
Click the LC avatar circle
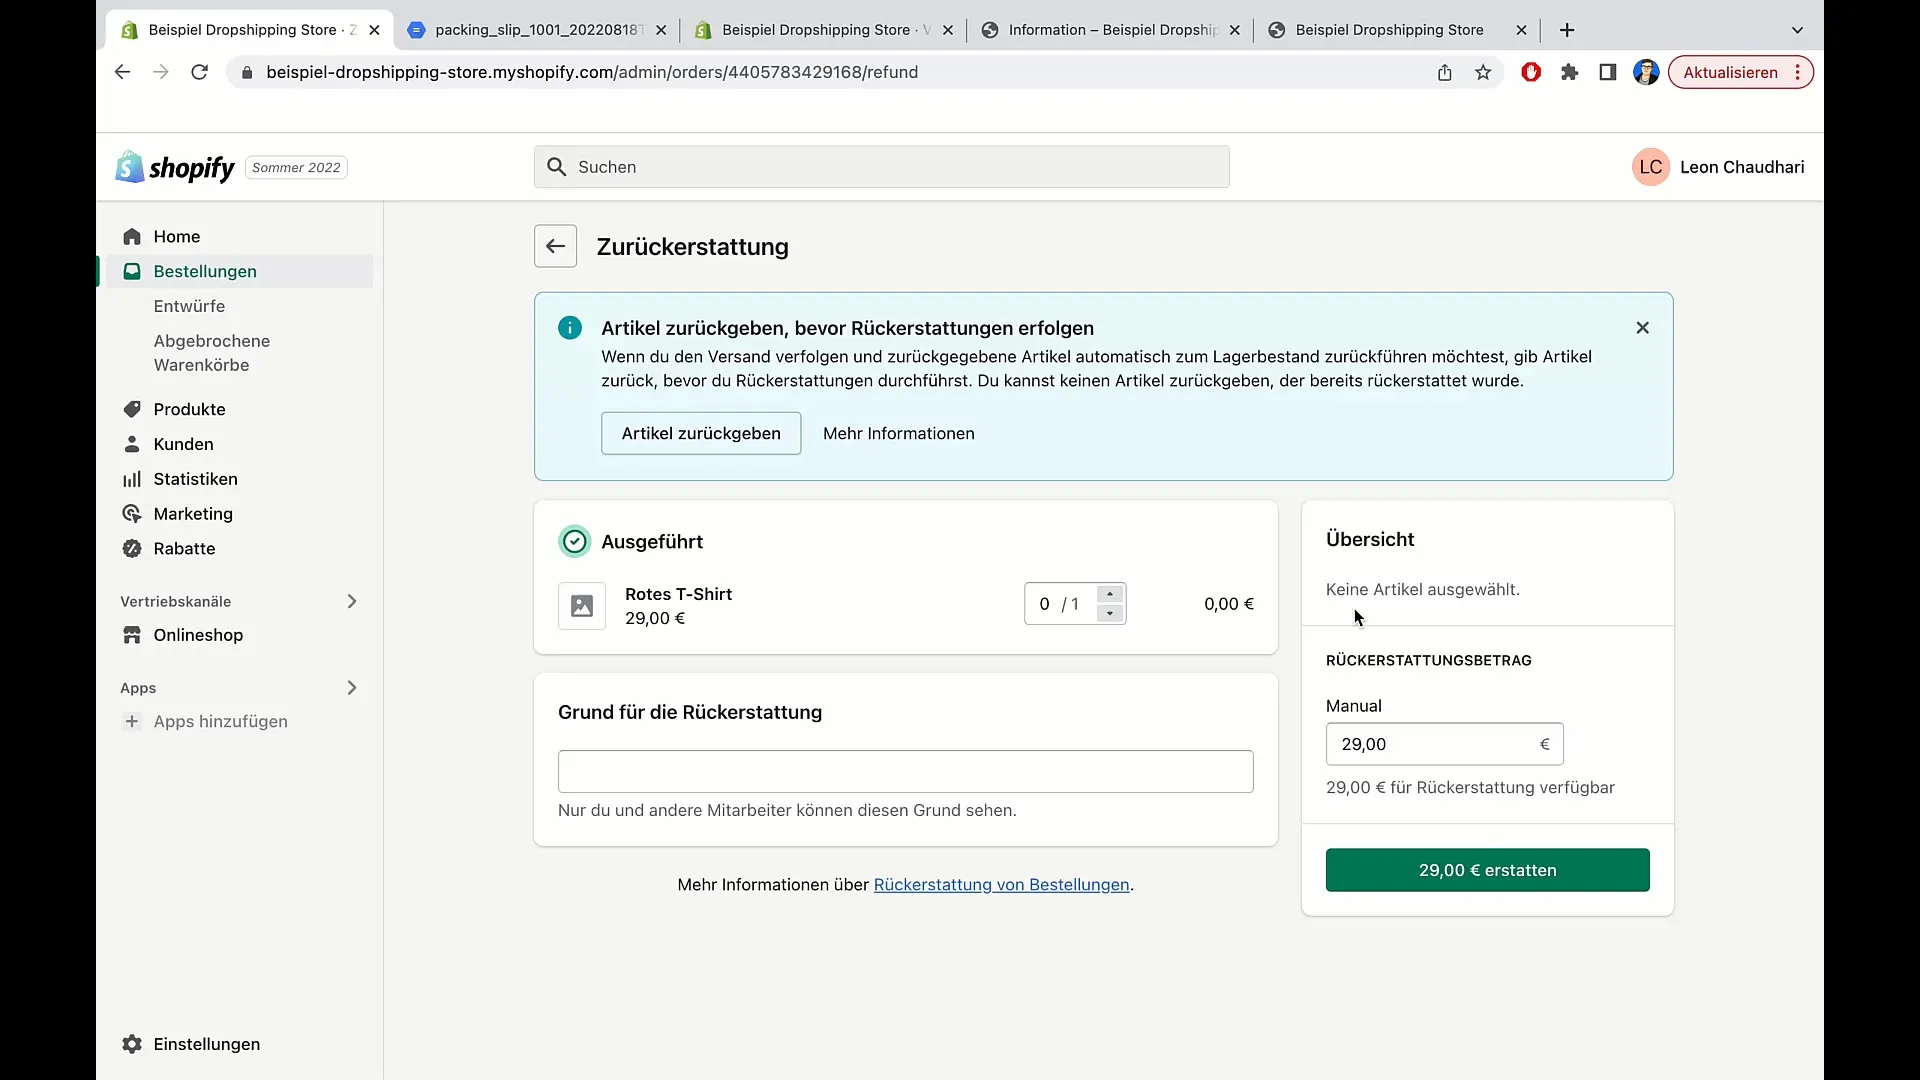[x=1650, y=167]
